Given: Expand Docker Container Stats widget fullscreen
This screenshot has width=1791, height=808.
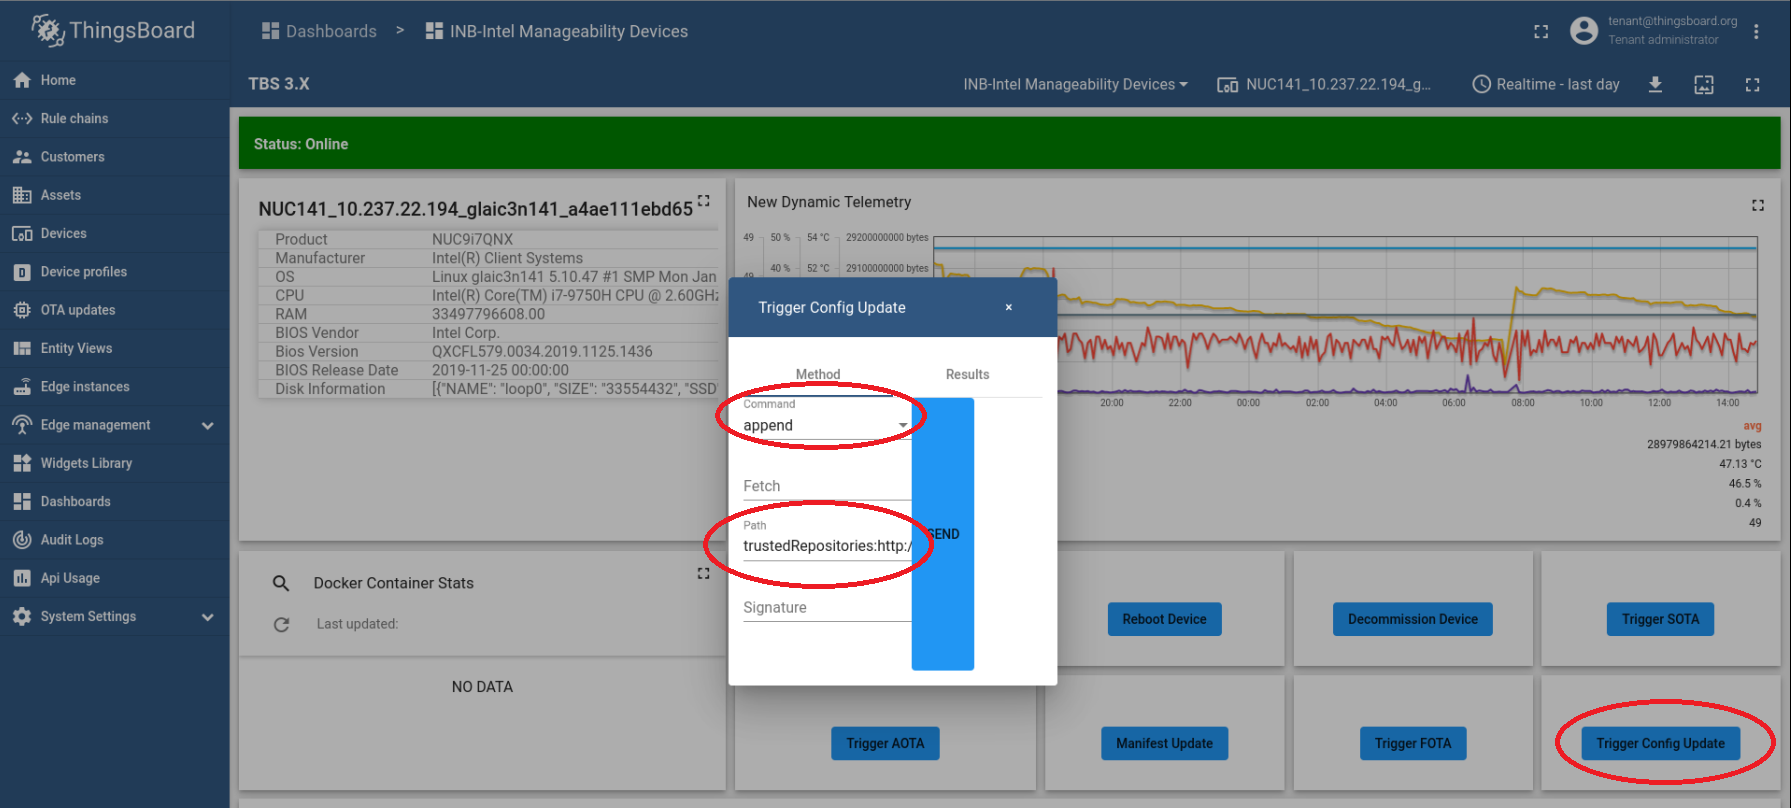Looking at the screenshot, I should point(703,573).
